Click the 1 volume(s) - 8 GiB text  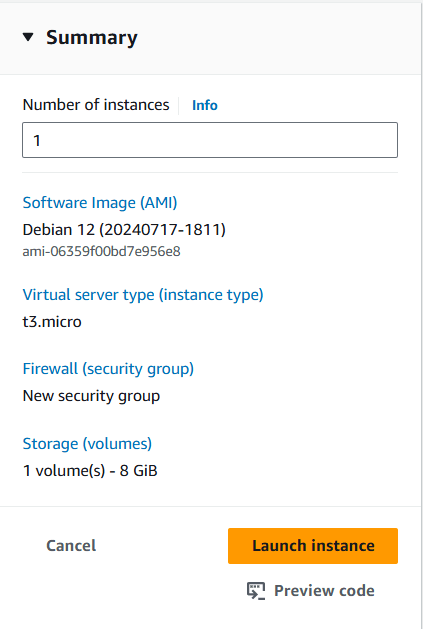pos(90,471)
